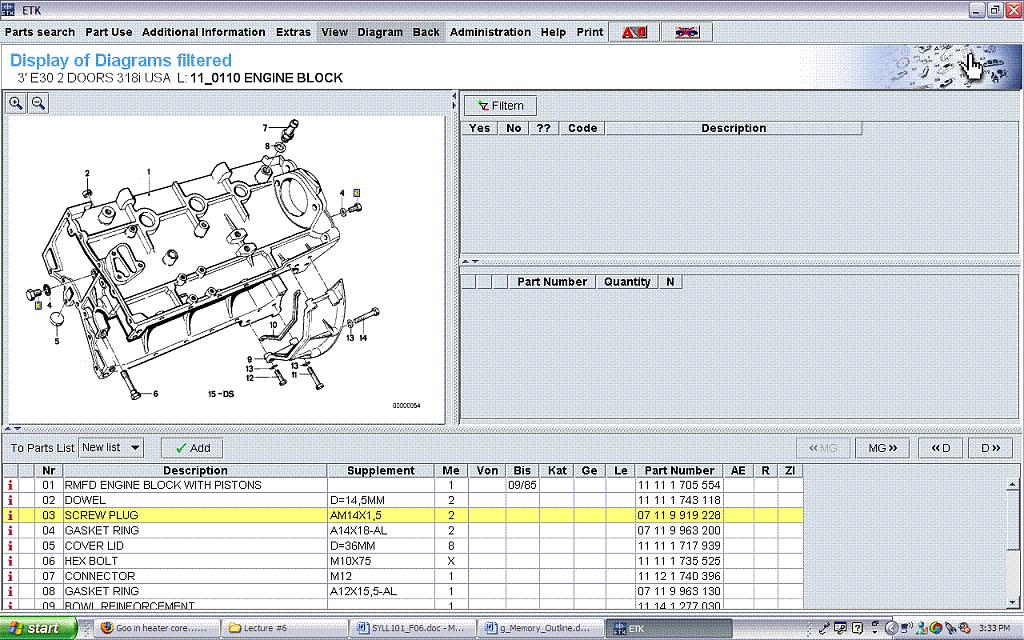Click info icon for HEX BOLT row
This screenshot has width=1024, height=640.
point(11,561)
